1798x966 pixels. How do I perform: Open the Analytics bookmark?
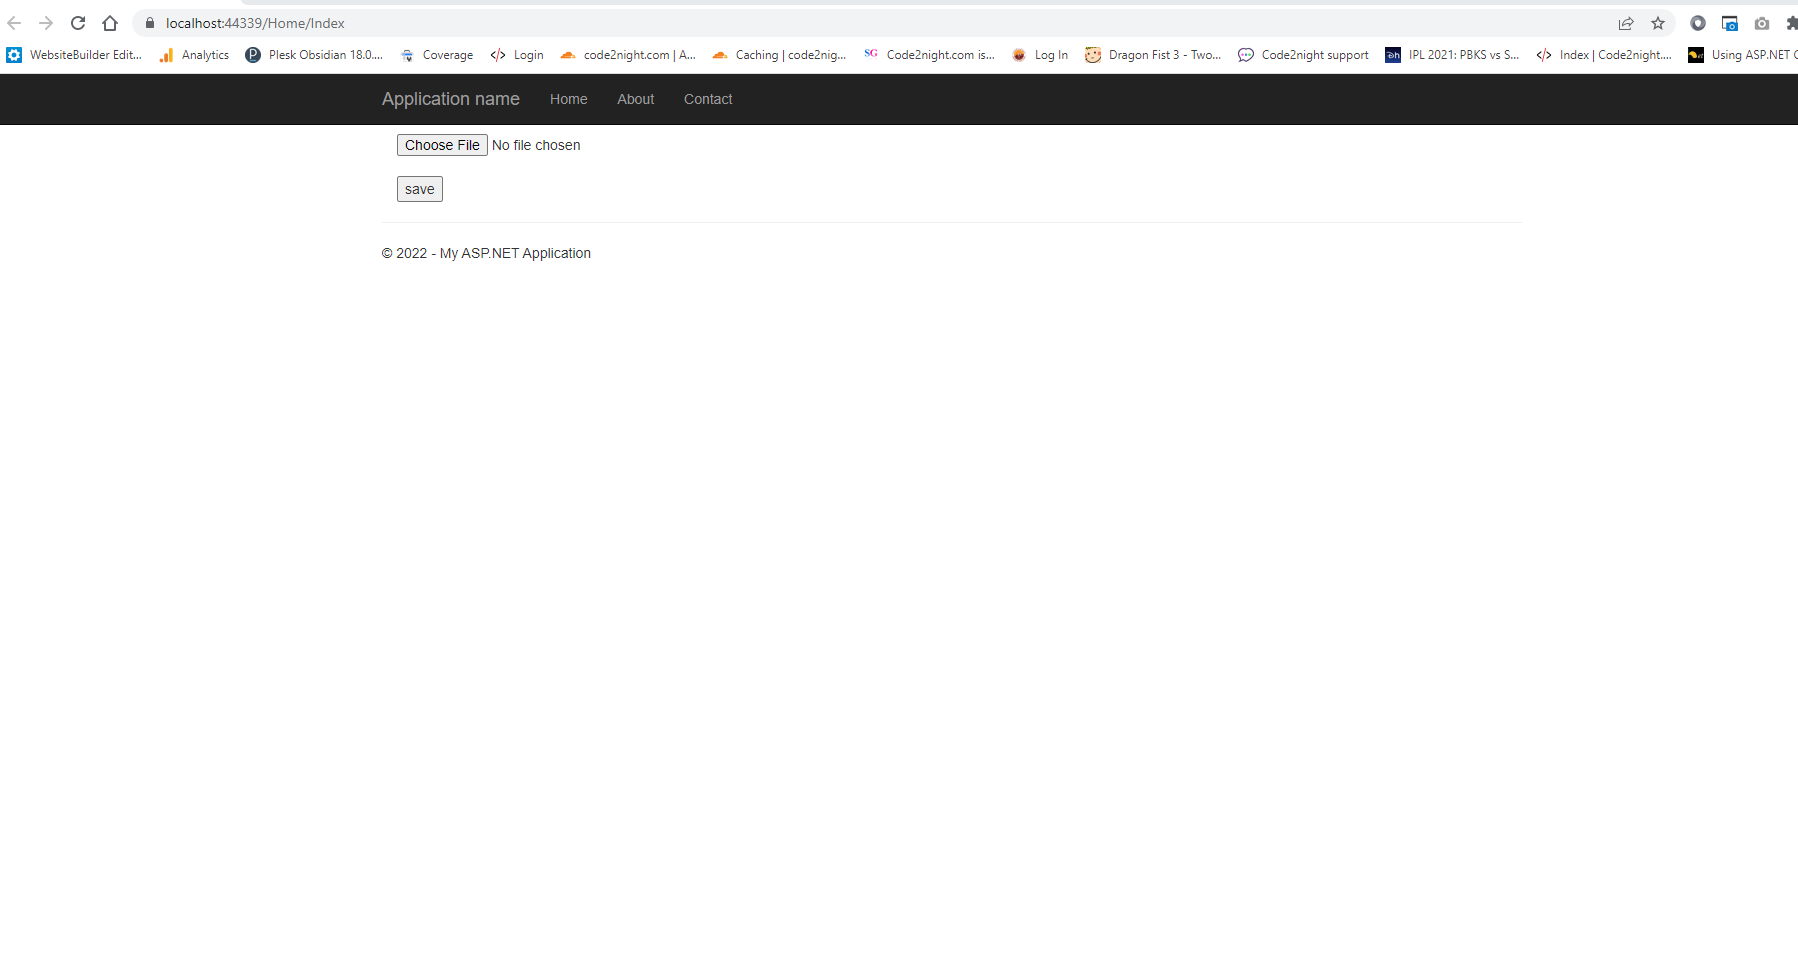[194, 55]
